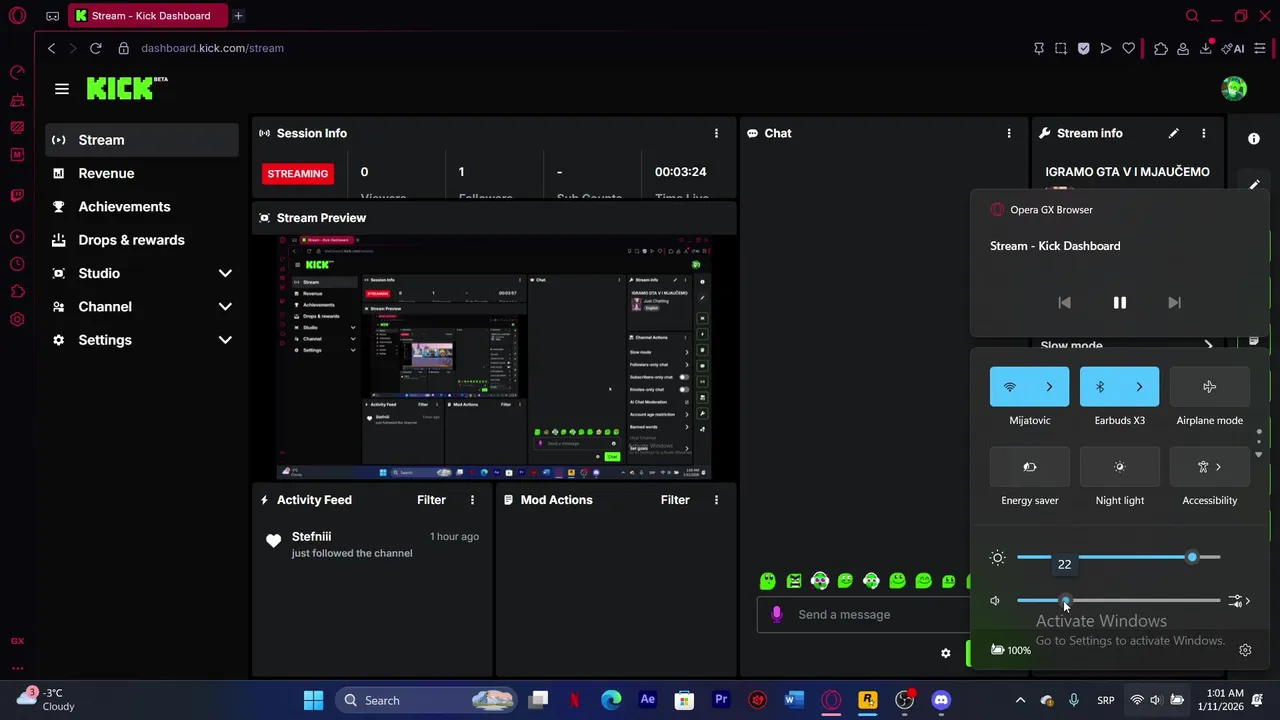1280x720 pixels.
Task: Click the address bar URL dashboard.kick.com/stream
Action: [212, 48]
